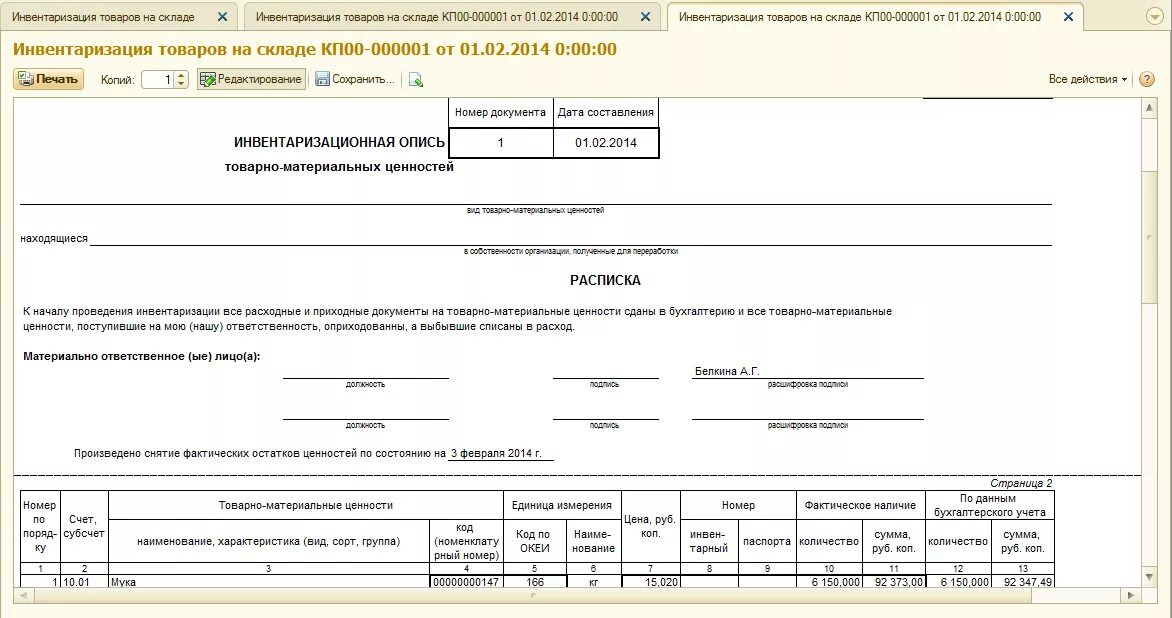Click horizontal scrollbar left arrow
Image resolution: width=1172 pixels, height=618 pixels.
[23, 596]
